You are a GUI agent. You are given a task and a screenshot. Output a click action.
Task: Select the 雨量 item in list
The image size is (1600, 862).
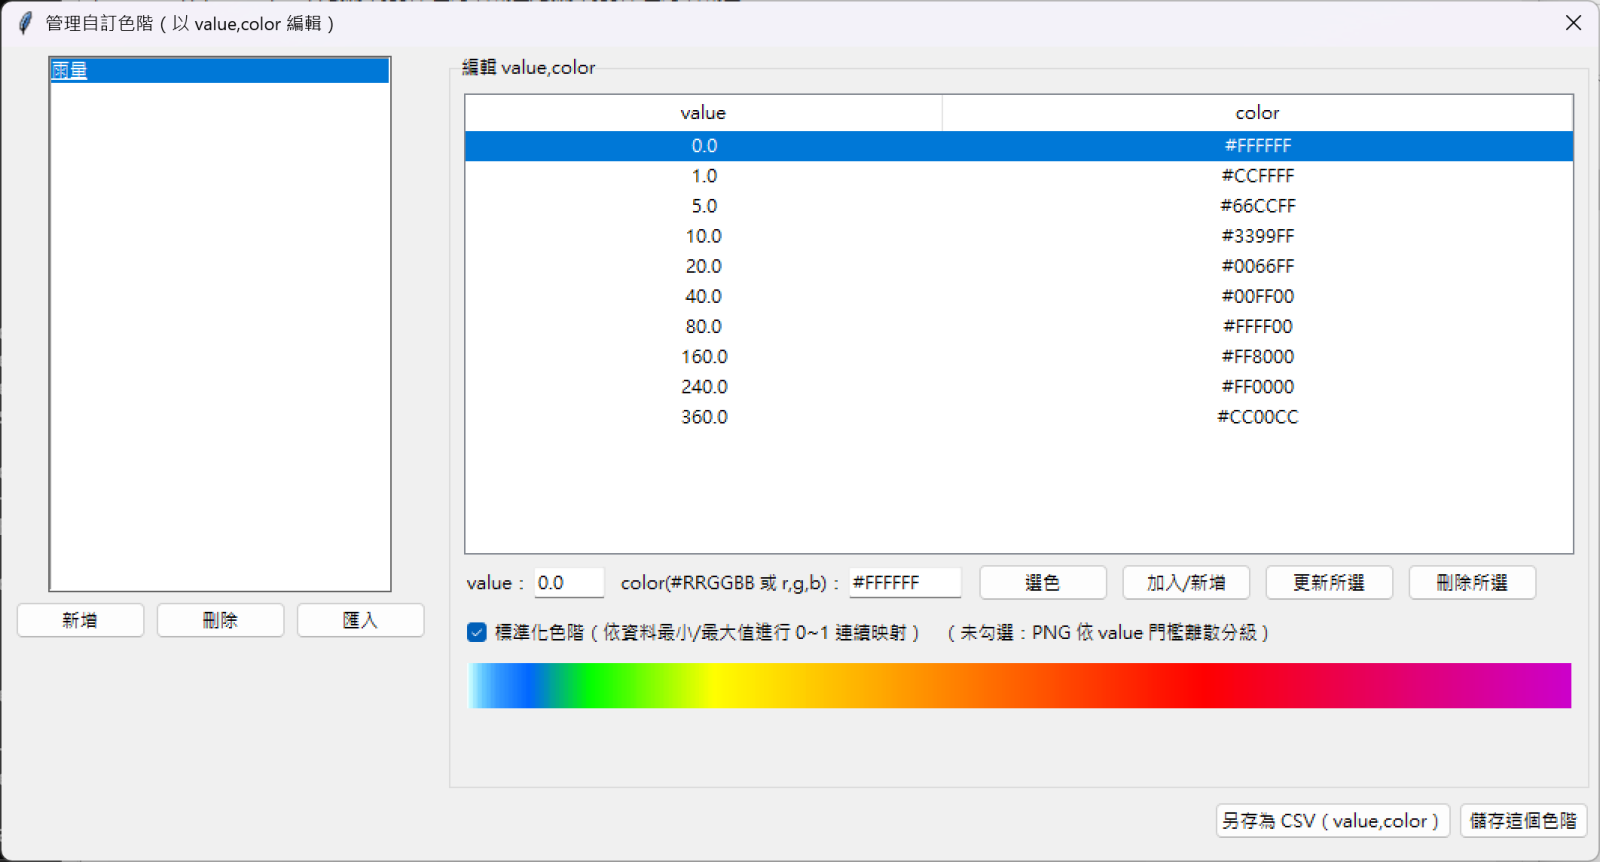click(70, 71)
